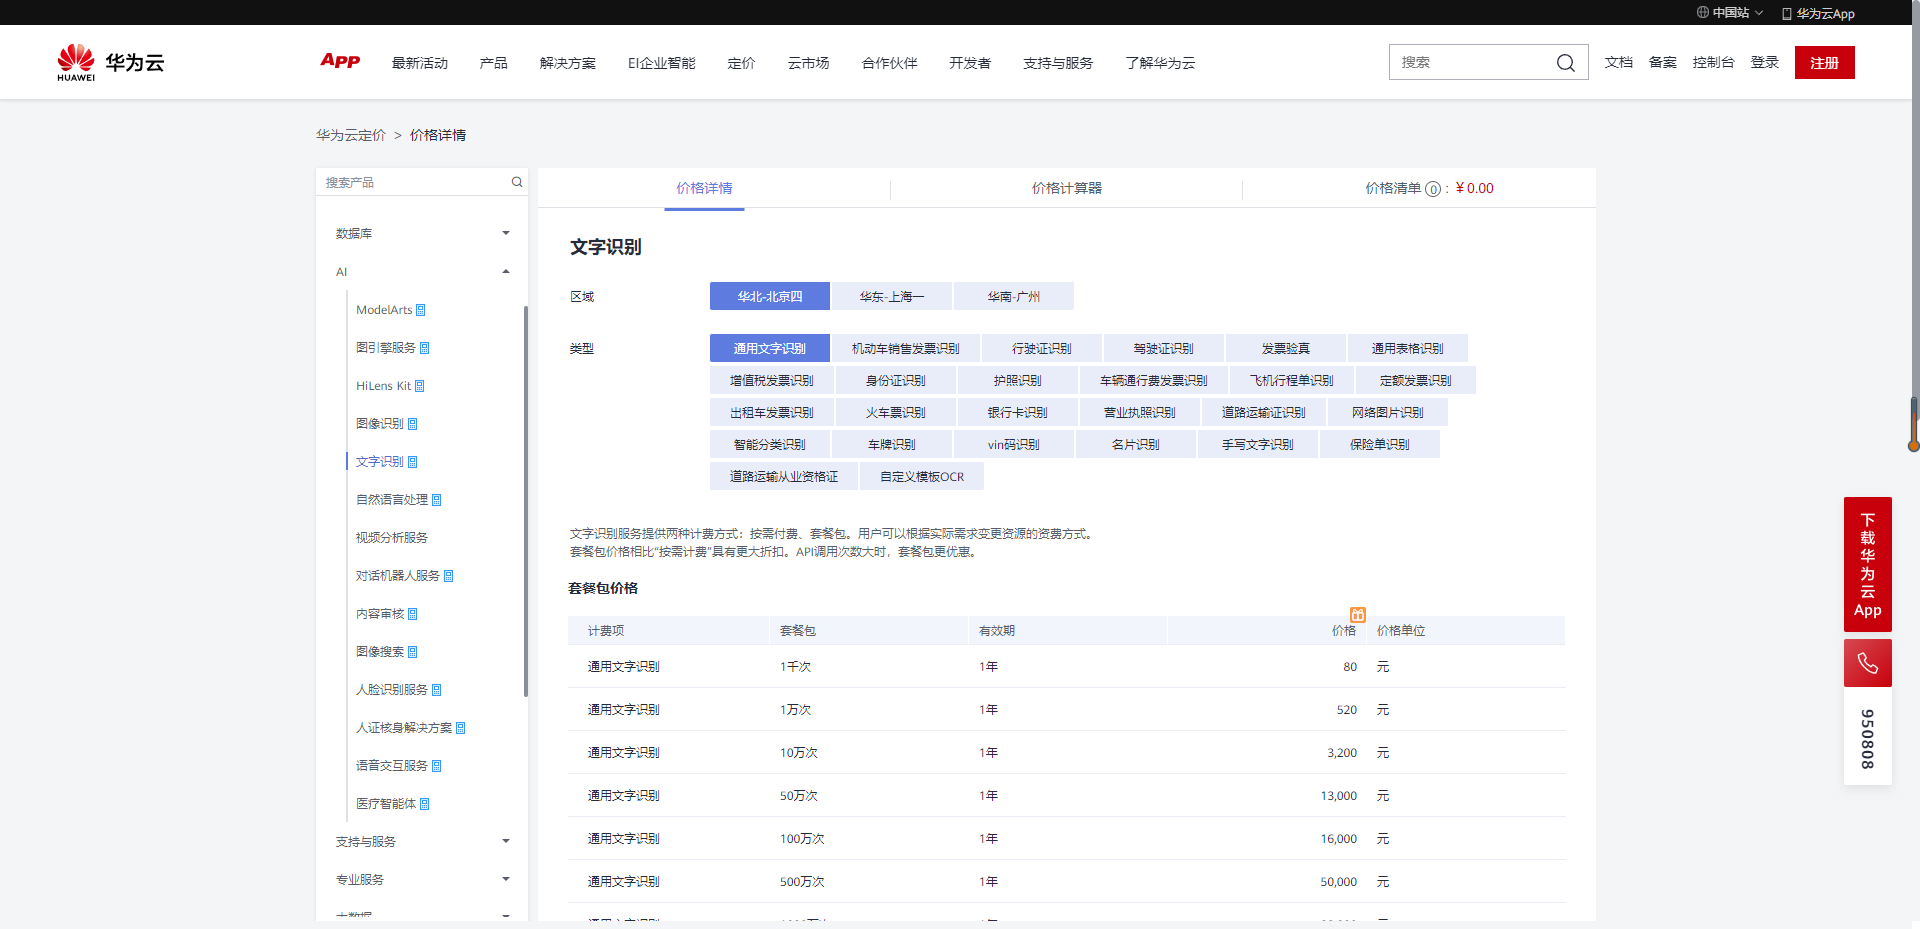Image resolution: width=1920 pixels, height=929 pixels.
Task: Focus the 搜索产品 input field
Action: click(x=412, y=182)
